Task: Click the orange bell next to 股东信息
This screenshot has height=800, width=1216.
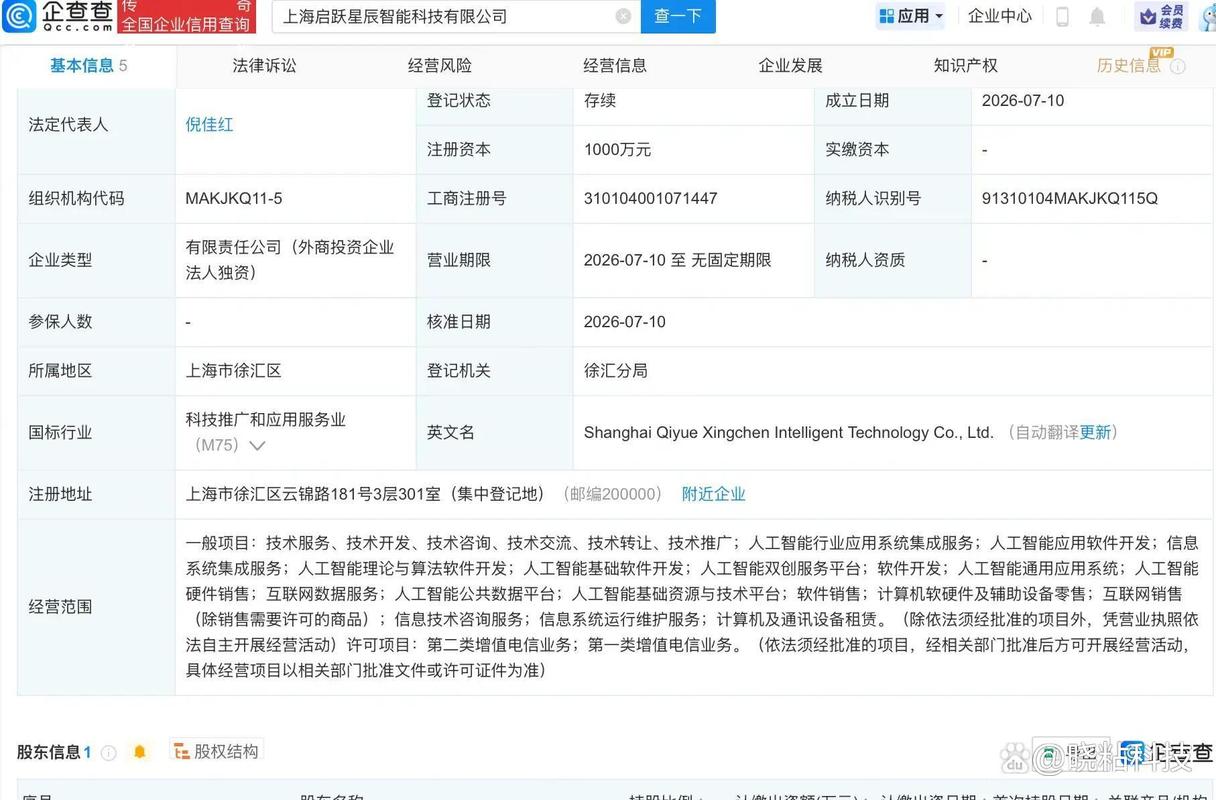Action: tap(140, 752)
